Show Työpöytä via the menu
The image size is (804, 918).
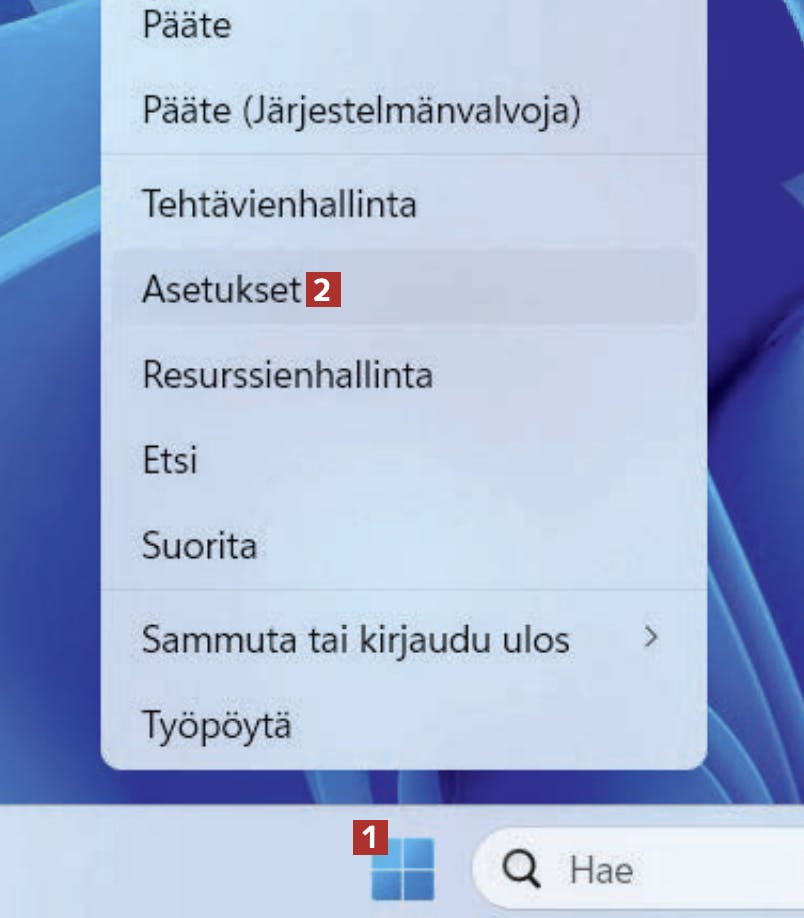click(404, 725)
